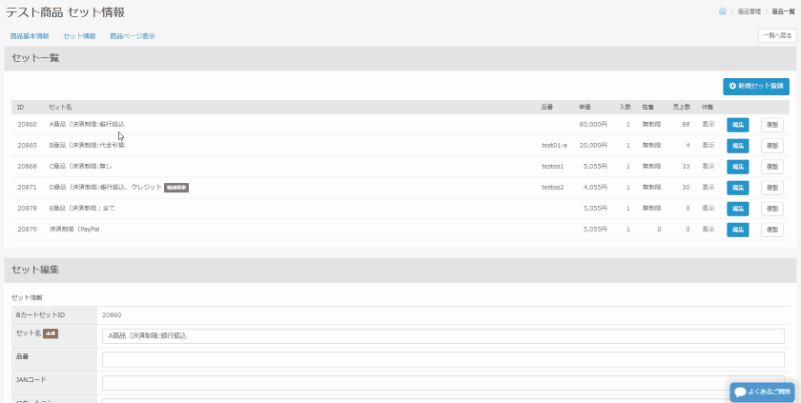Duplicate set 20865 B商品

[x=772, y=146]
